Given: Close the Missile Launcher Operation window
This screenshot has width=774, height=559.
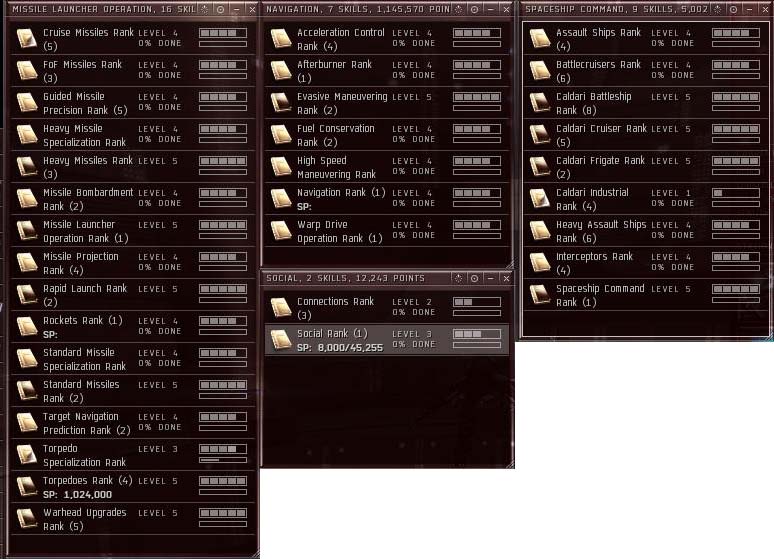Looking at the screenshot, I should tap(252, 9).
